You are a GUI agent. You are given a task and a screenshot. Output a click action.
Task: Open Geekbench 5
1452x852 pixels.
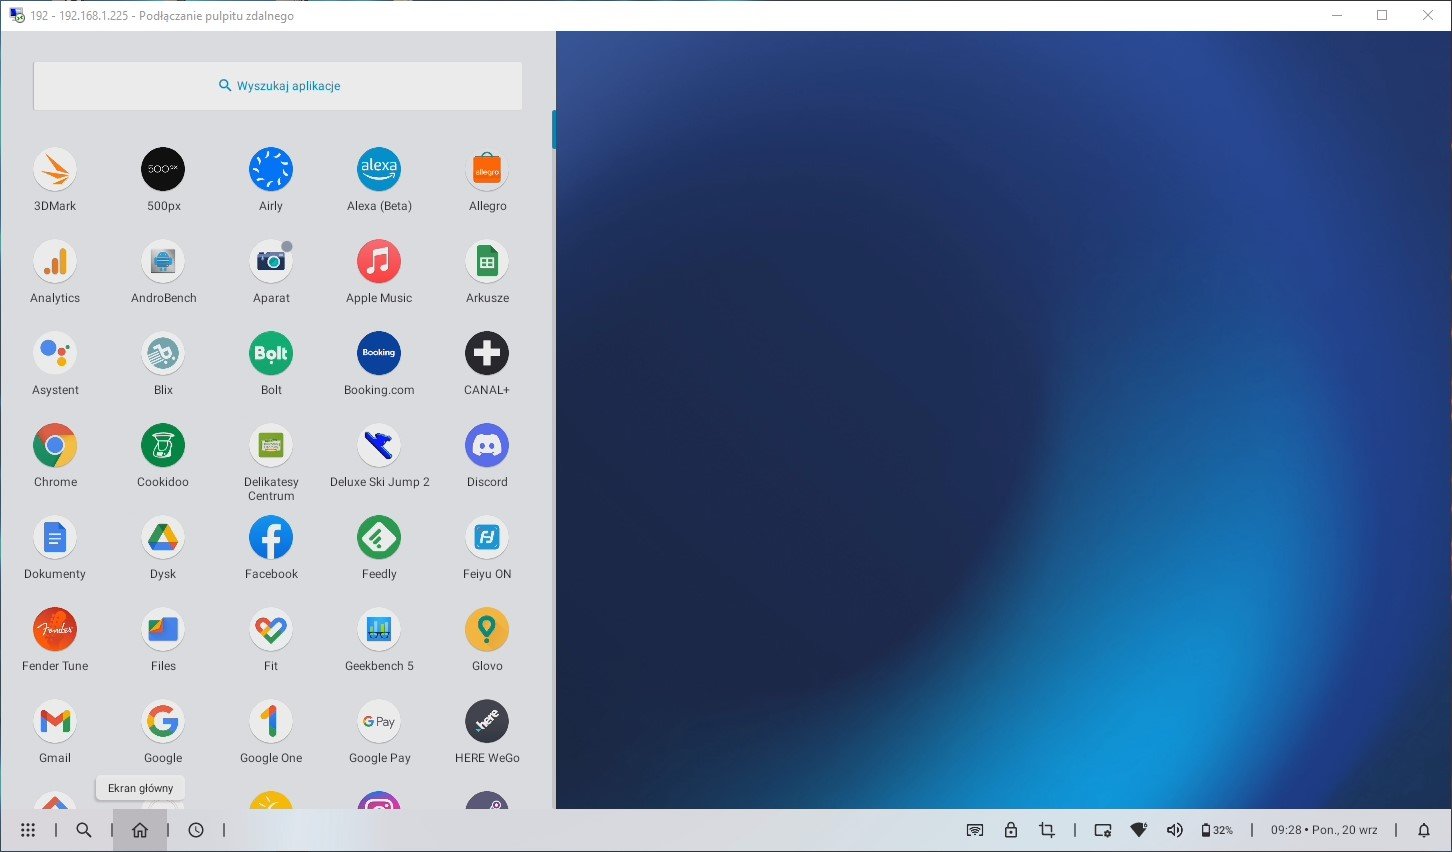point(379,629)
